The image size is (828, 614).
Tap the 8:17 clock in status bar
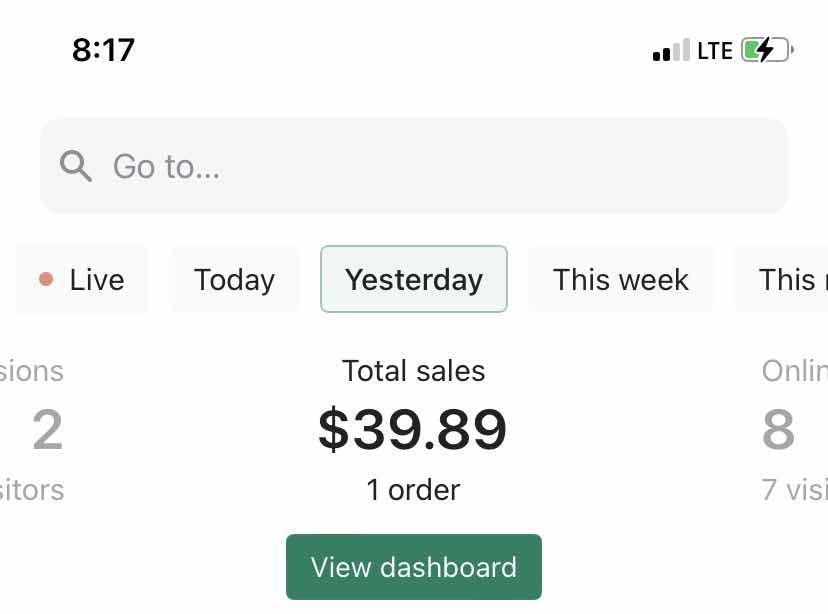[x=103, y=49]
